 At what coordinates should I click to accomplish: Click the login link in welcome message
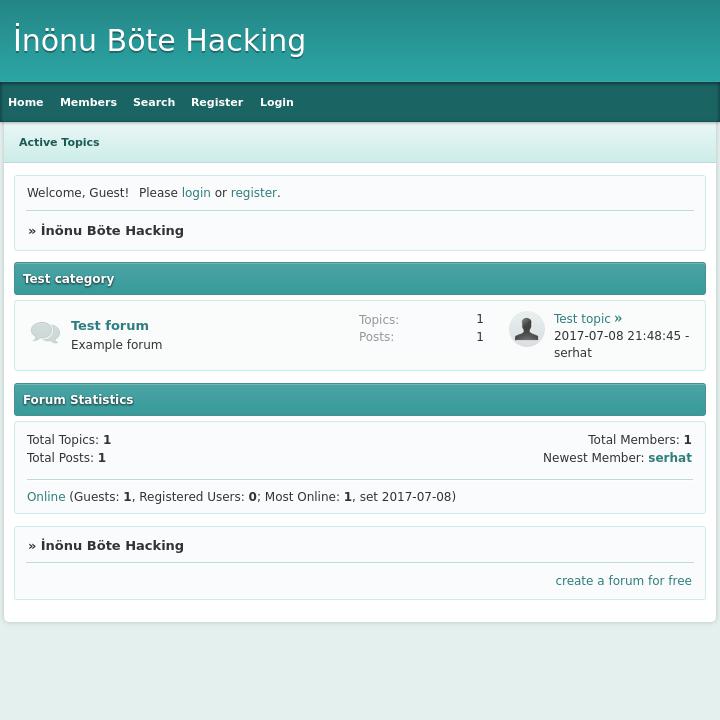click(196, 193)
